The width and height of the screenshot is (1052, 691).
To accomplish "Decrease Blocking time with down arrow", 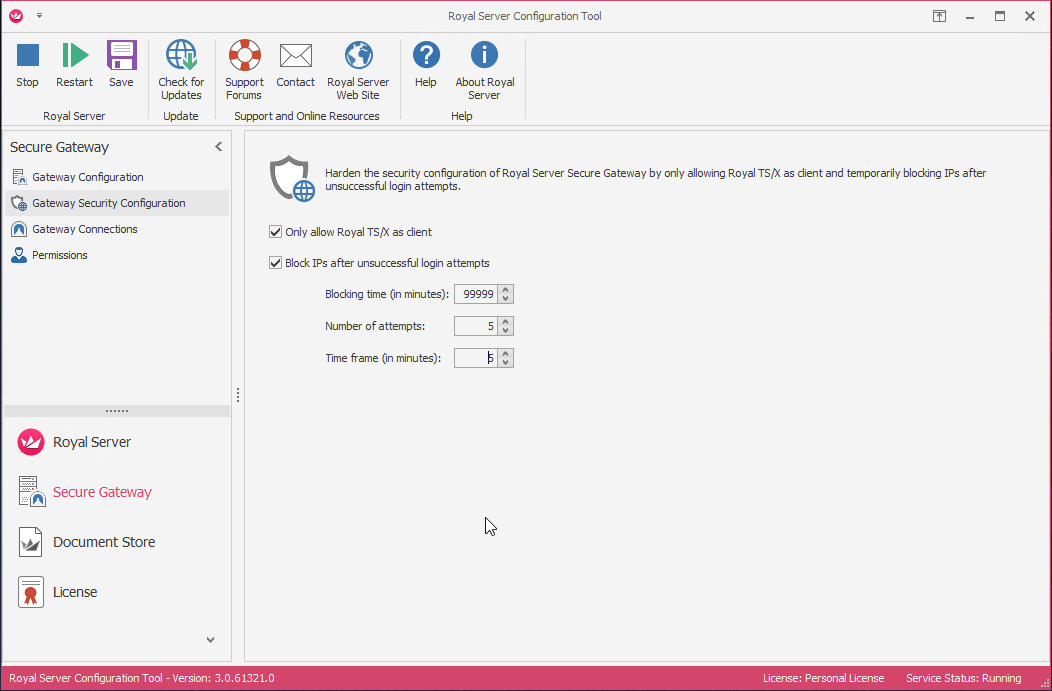I will tap(506, 299).
